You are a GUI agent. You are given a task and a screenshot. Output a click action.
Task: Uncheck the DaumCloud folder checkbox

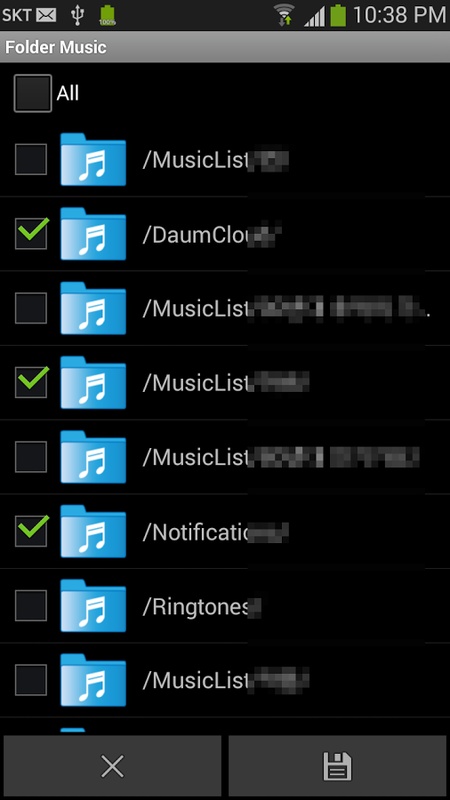pos(31,234)
